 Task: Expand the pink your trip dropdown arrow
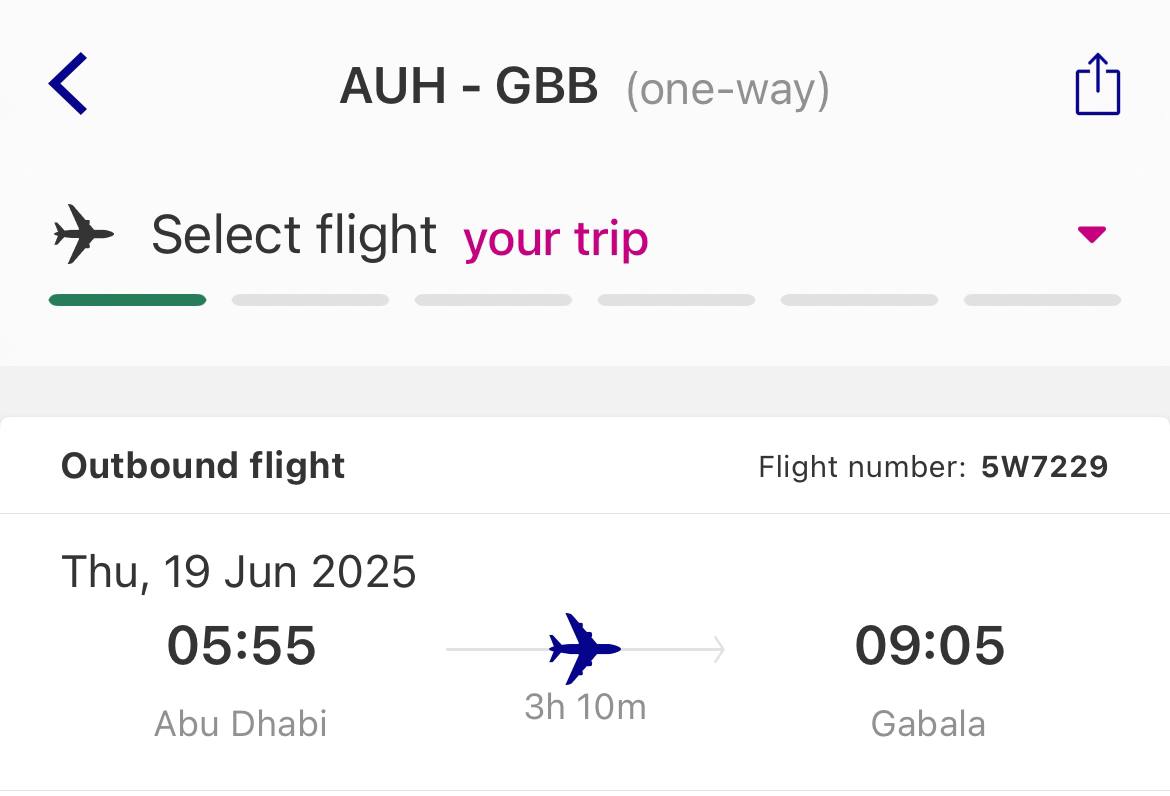pyautogui.click(x=1091, y=235)
